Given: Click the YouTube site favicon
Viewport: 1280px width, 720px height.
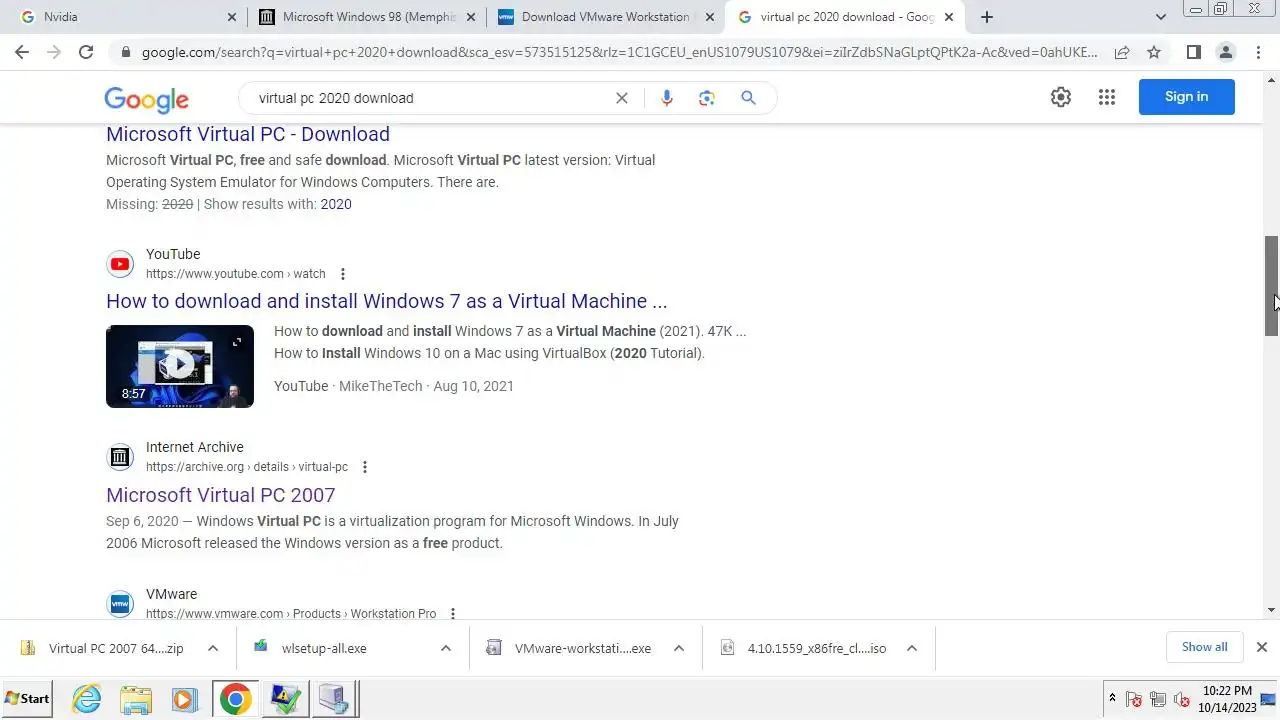Looking at the screenshot, I should [x=120, y=264].
